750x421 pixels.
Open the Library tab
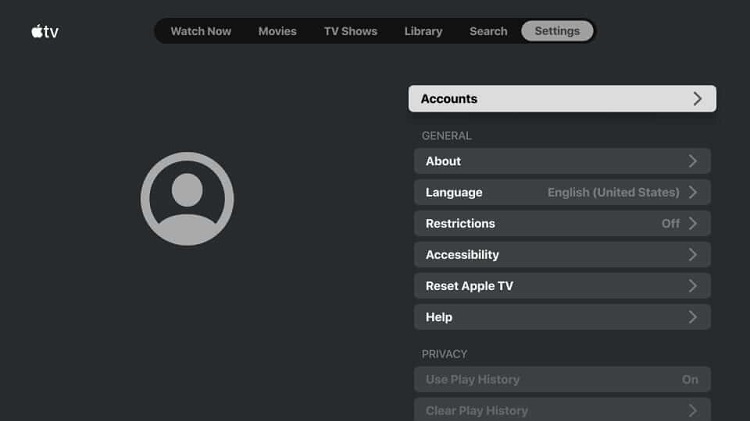coord(423,31)
